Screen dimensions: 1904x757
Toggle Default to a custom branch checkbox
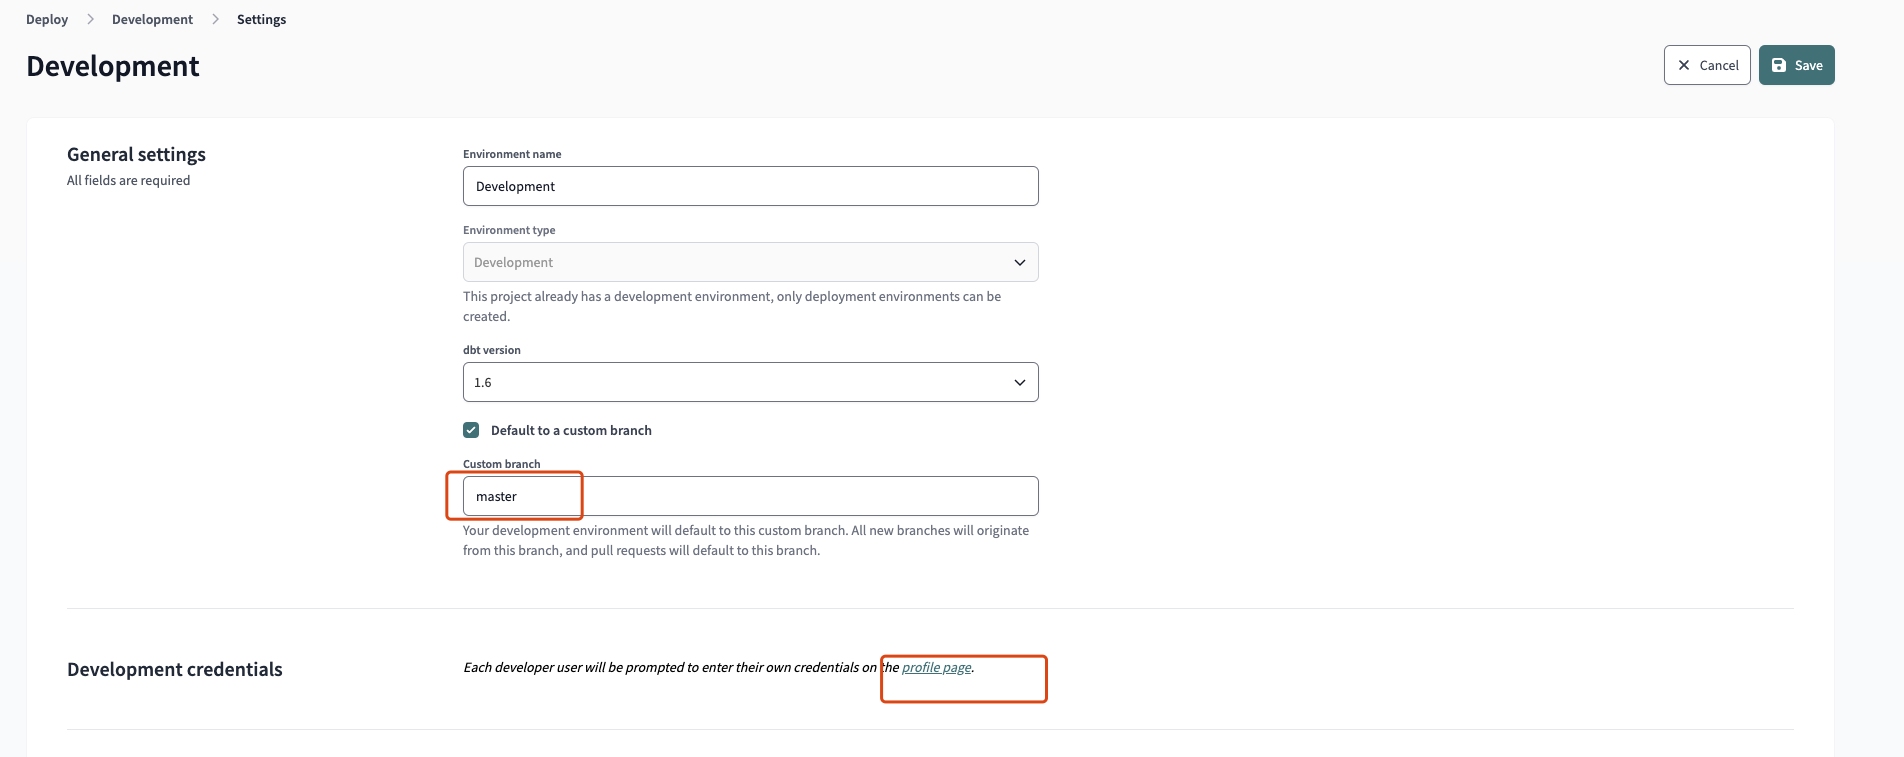click(471, 430)
